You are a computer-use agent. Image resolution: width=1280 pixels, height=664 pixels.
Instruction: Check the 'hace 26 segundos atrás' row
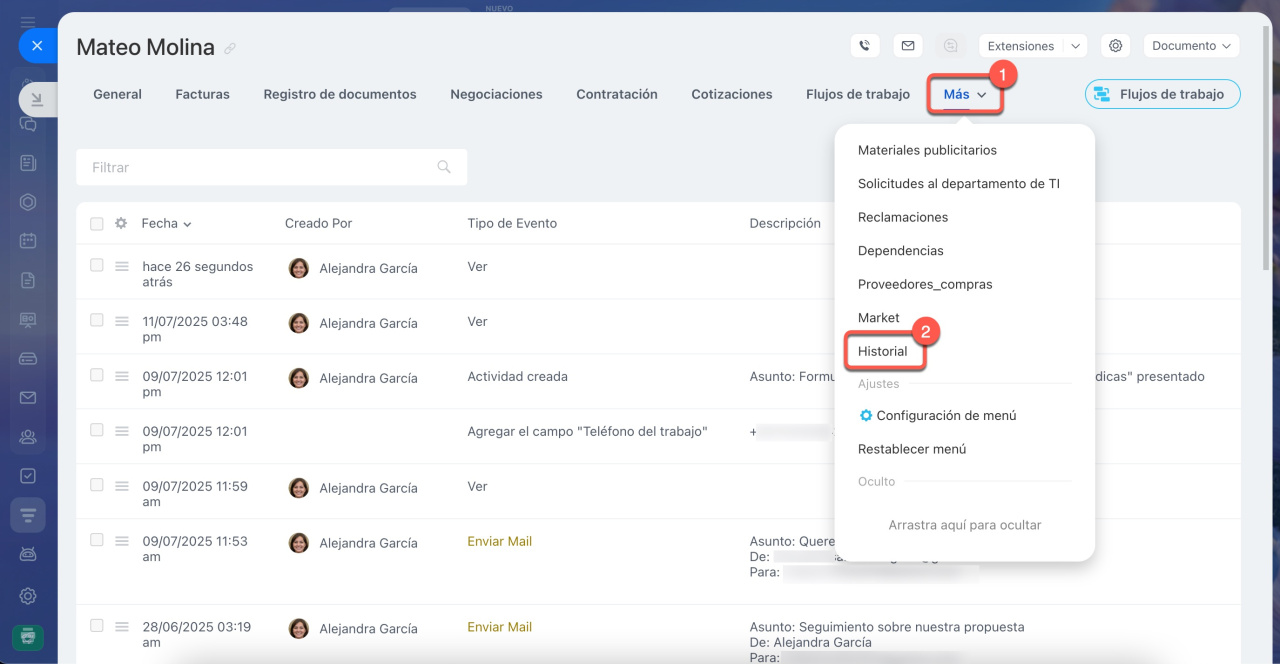point(97,266)
